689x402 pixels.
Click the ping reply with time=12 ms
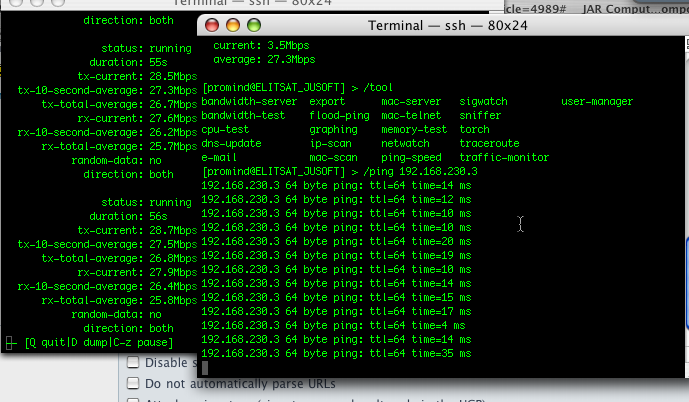click(336, 199)
